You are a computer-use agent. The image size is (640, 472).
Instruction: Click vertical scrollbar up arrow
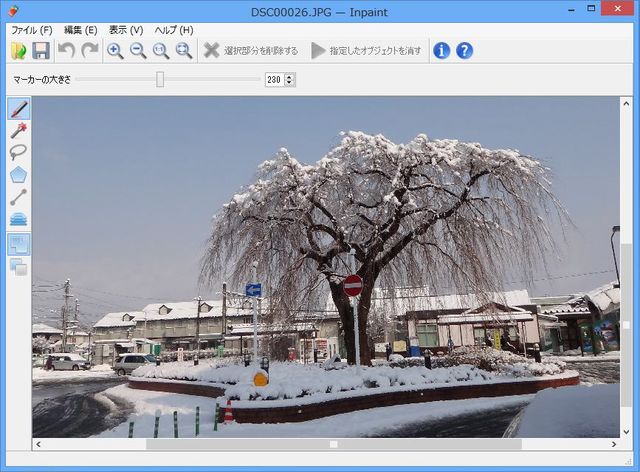(626, 104)
